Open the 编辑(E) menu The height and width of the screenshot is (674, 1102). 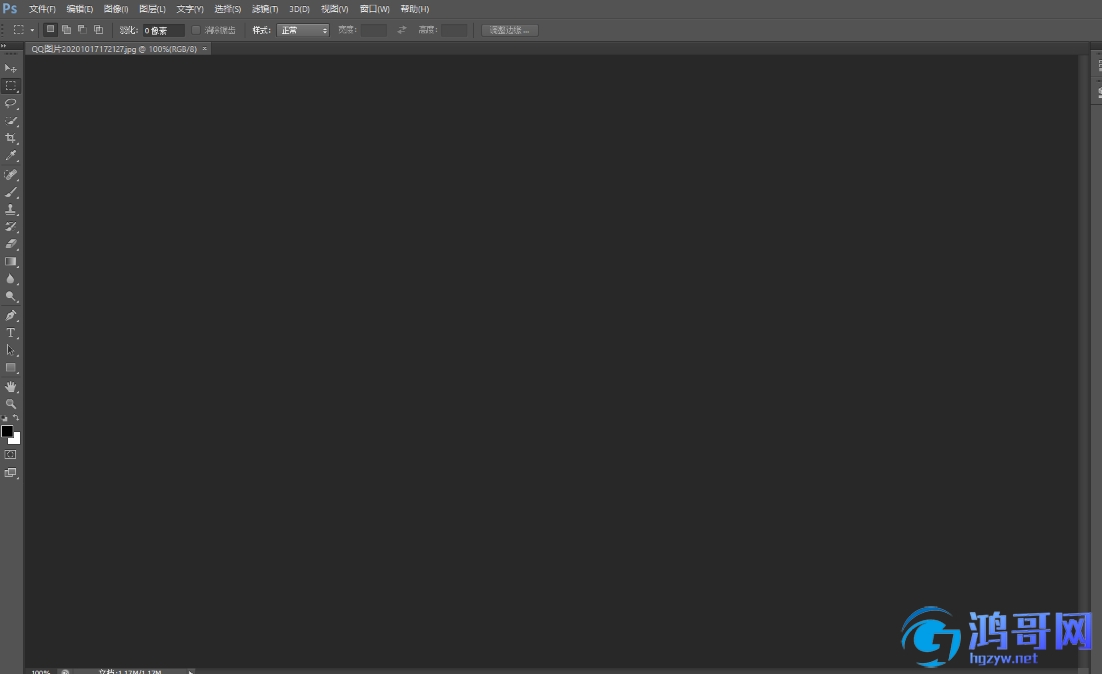(79, 9)
